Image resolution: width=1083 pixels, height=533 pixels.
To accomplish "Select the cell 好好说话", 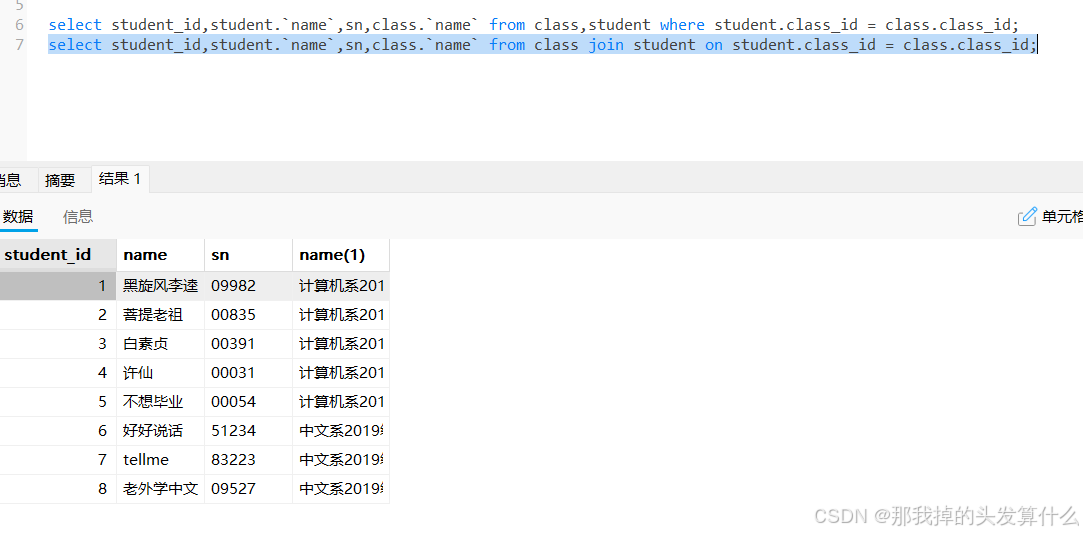I will point(160,431).
